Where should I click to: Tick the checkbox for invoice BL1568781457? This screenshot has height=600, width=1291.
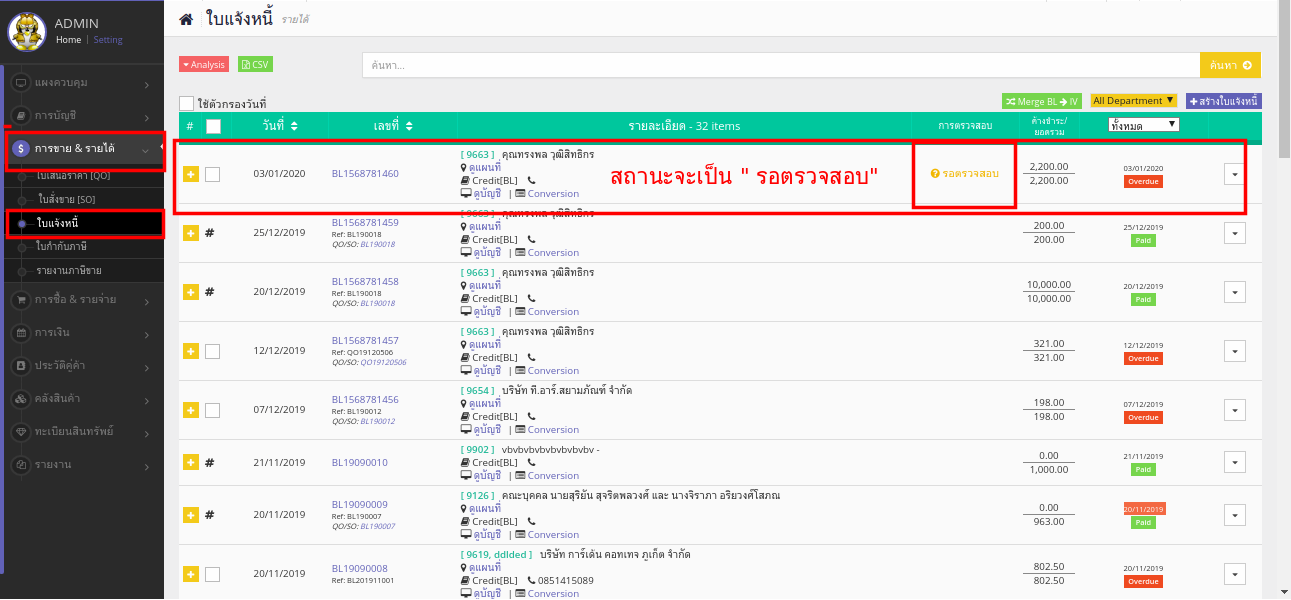[212, 351]
